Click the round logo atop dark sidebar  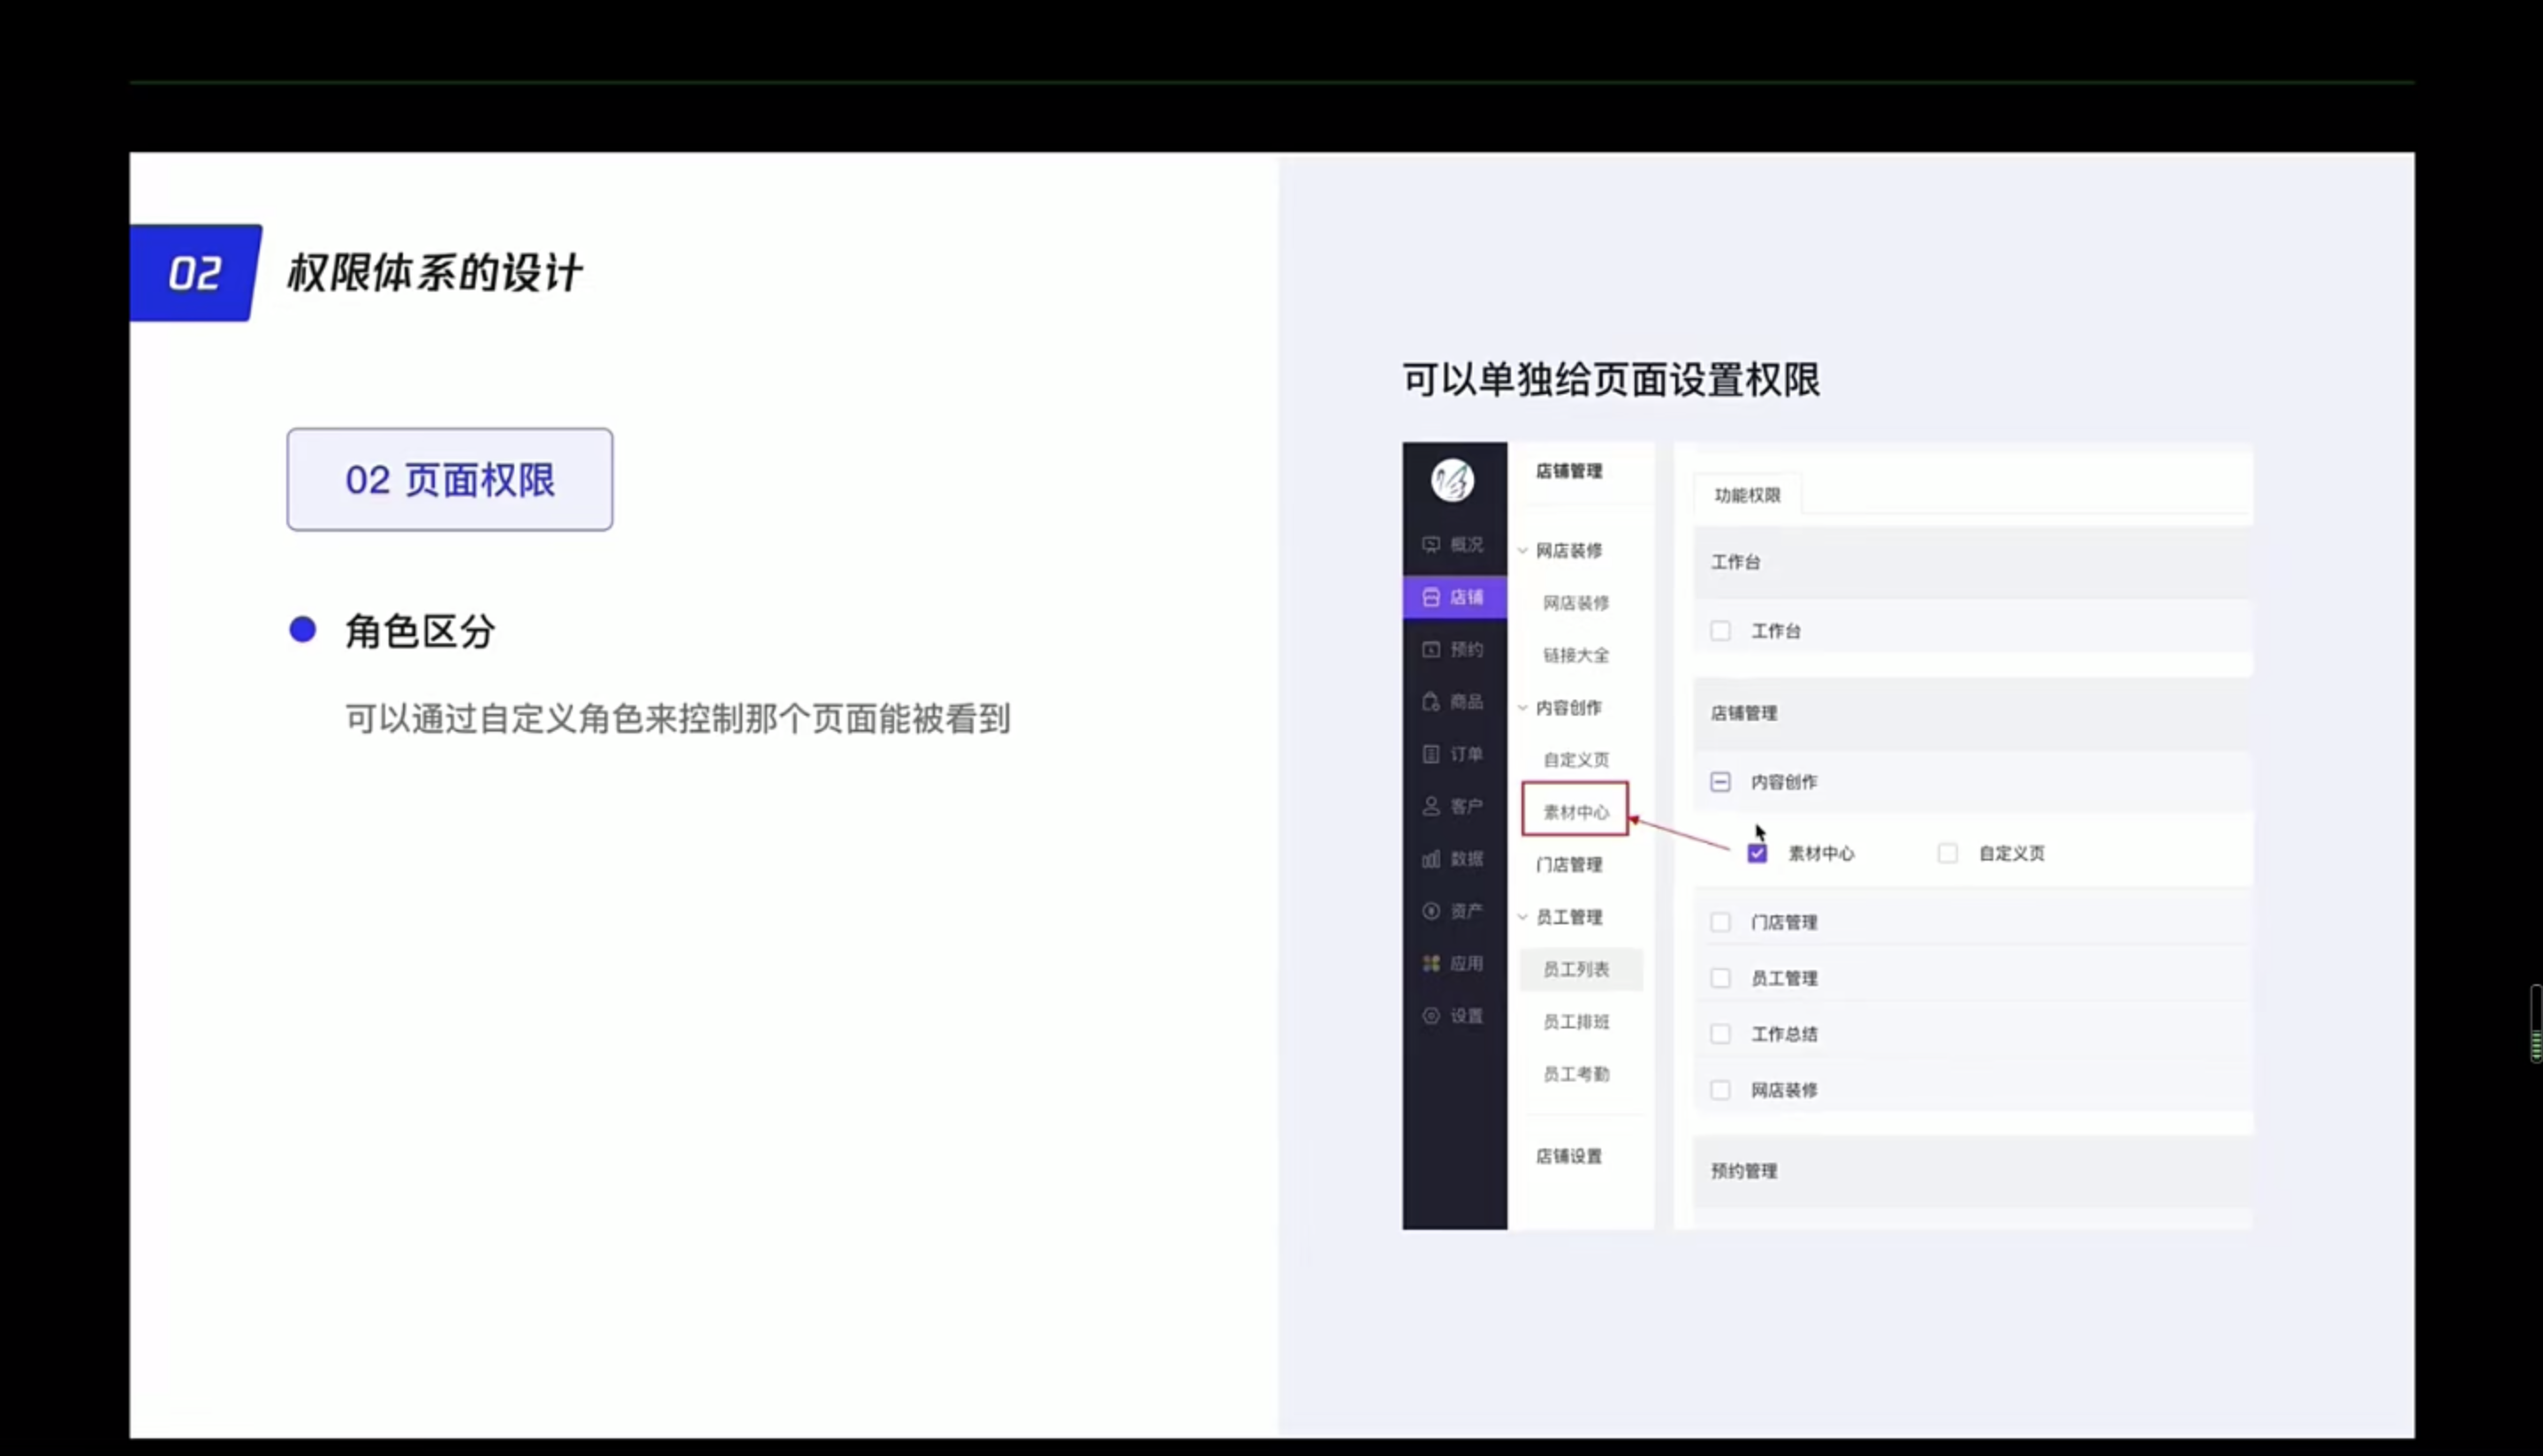coord(1452,480)
